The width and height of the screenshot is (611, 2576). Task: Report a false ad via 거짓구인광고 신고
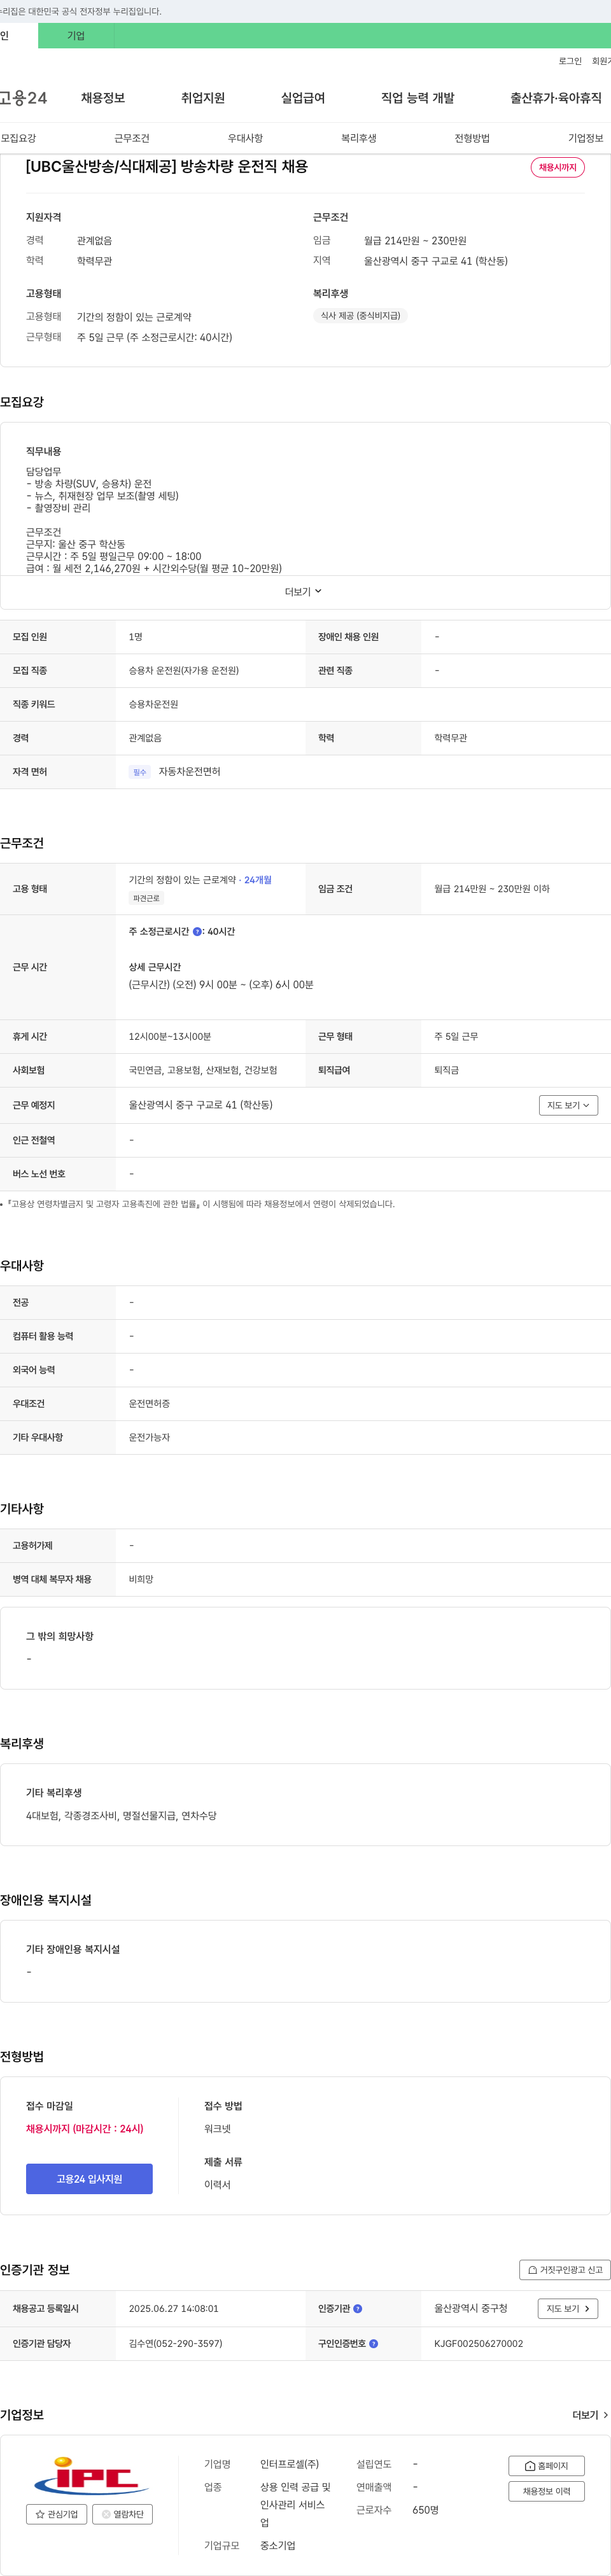tap(565, 2270)
